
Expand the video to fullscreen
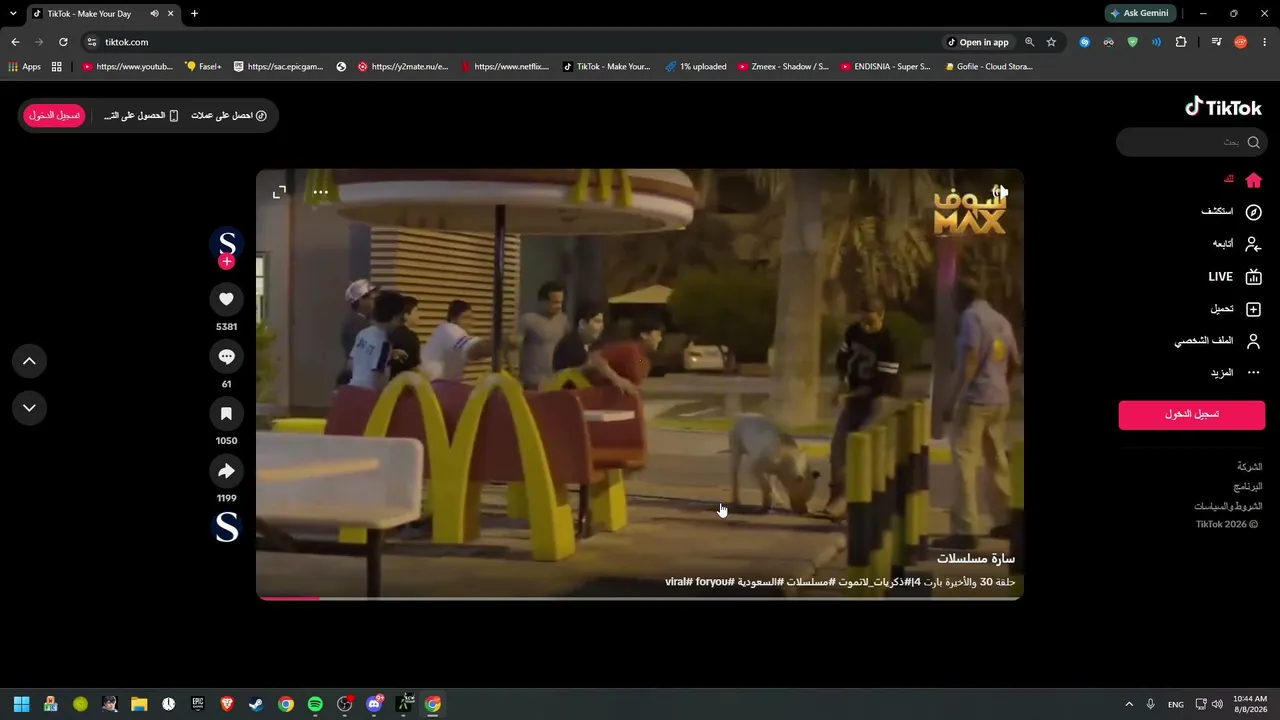(x=279, y=192)
